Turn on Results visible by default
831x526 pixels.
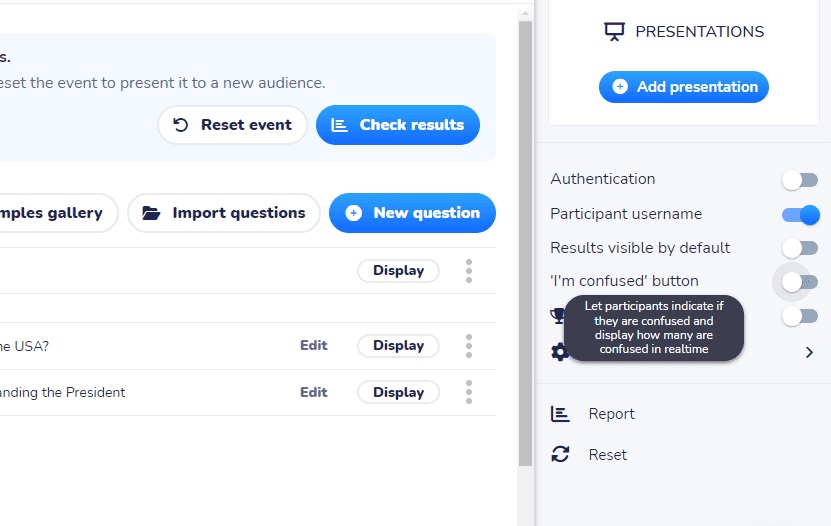tap(800, 247)
